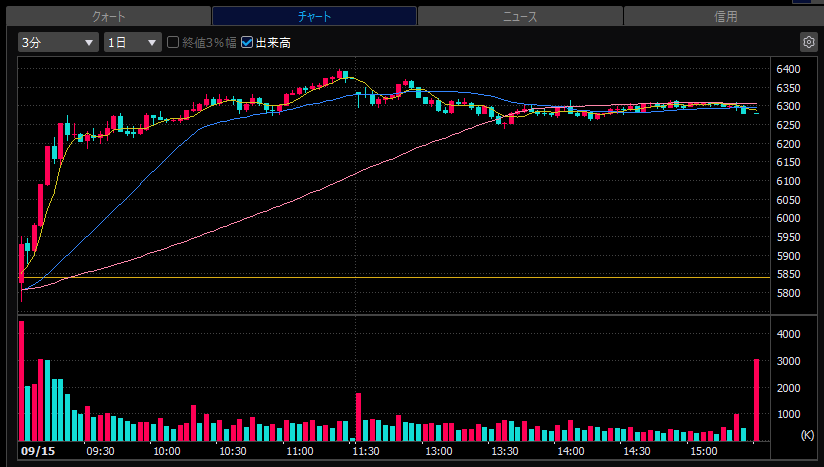Click the 11:30 time axis label
Image resolution: width=824 pixels, height=467 pixels.
tap(366, 451)
